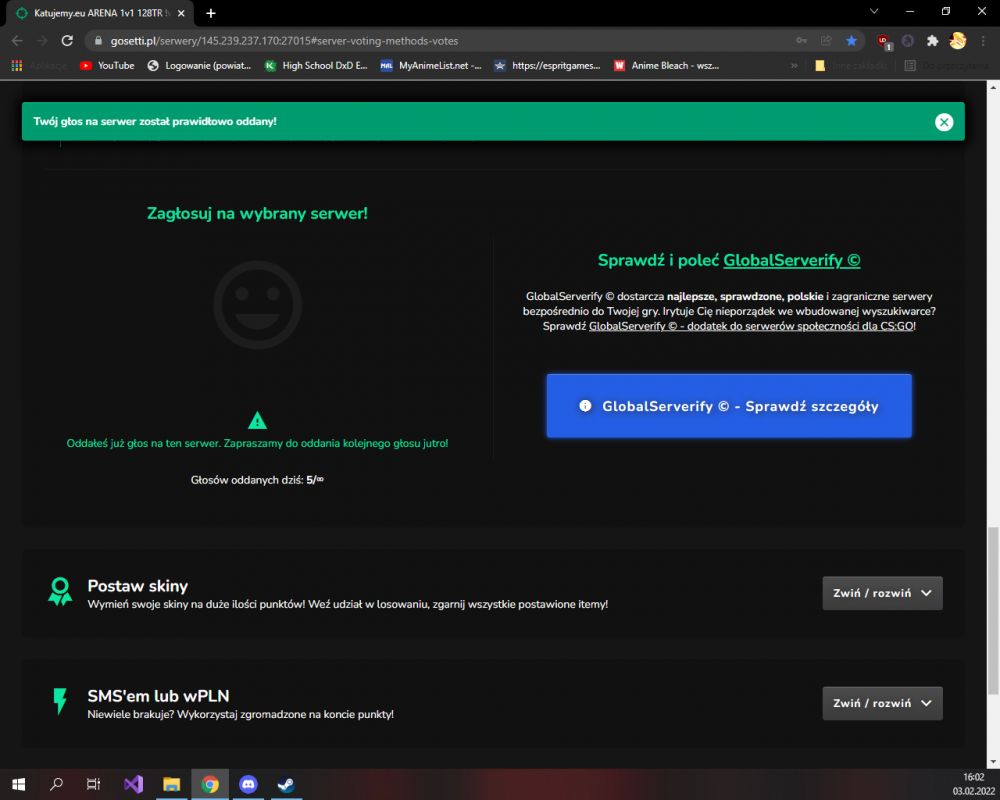Viewport: 1000px width, 800px height.
Task: Toggle Zwiń / rozwiń for SMS'em lub wPLN
Action: (882, 703)
